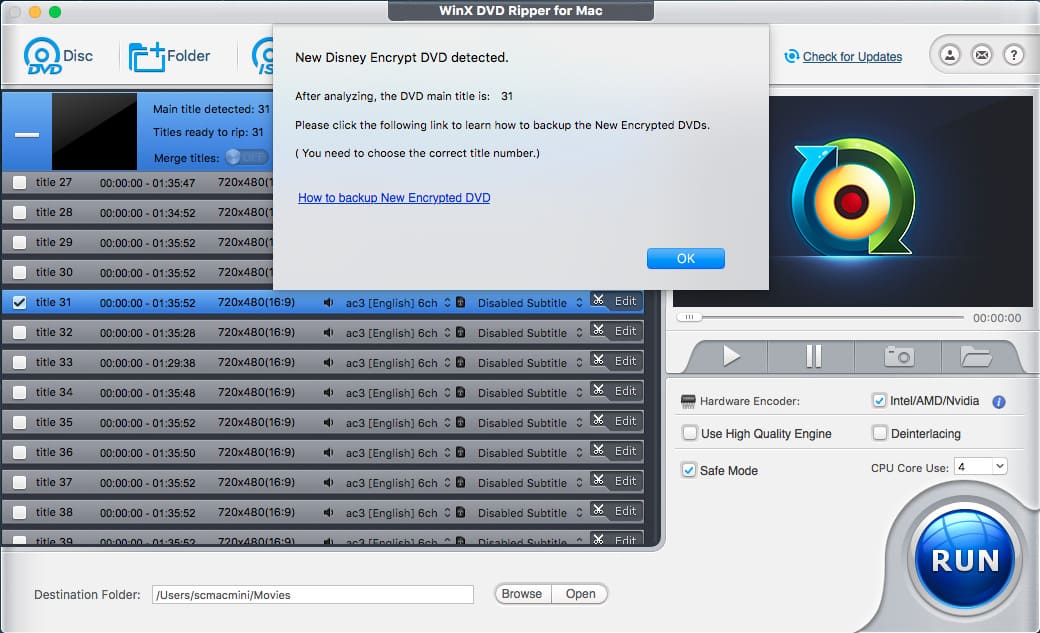The width and height of the screenshot is (1040, 633).
Task: Click the Destination Folder path field
Action: tap(312, 595)
